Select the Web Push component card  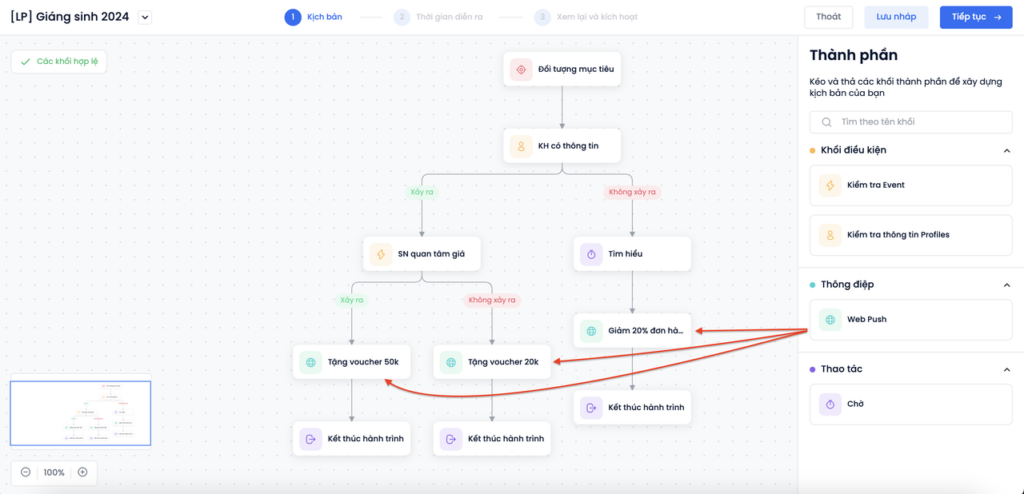(x=910, y=320)
